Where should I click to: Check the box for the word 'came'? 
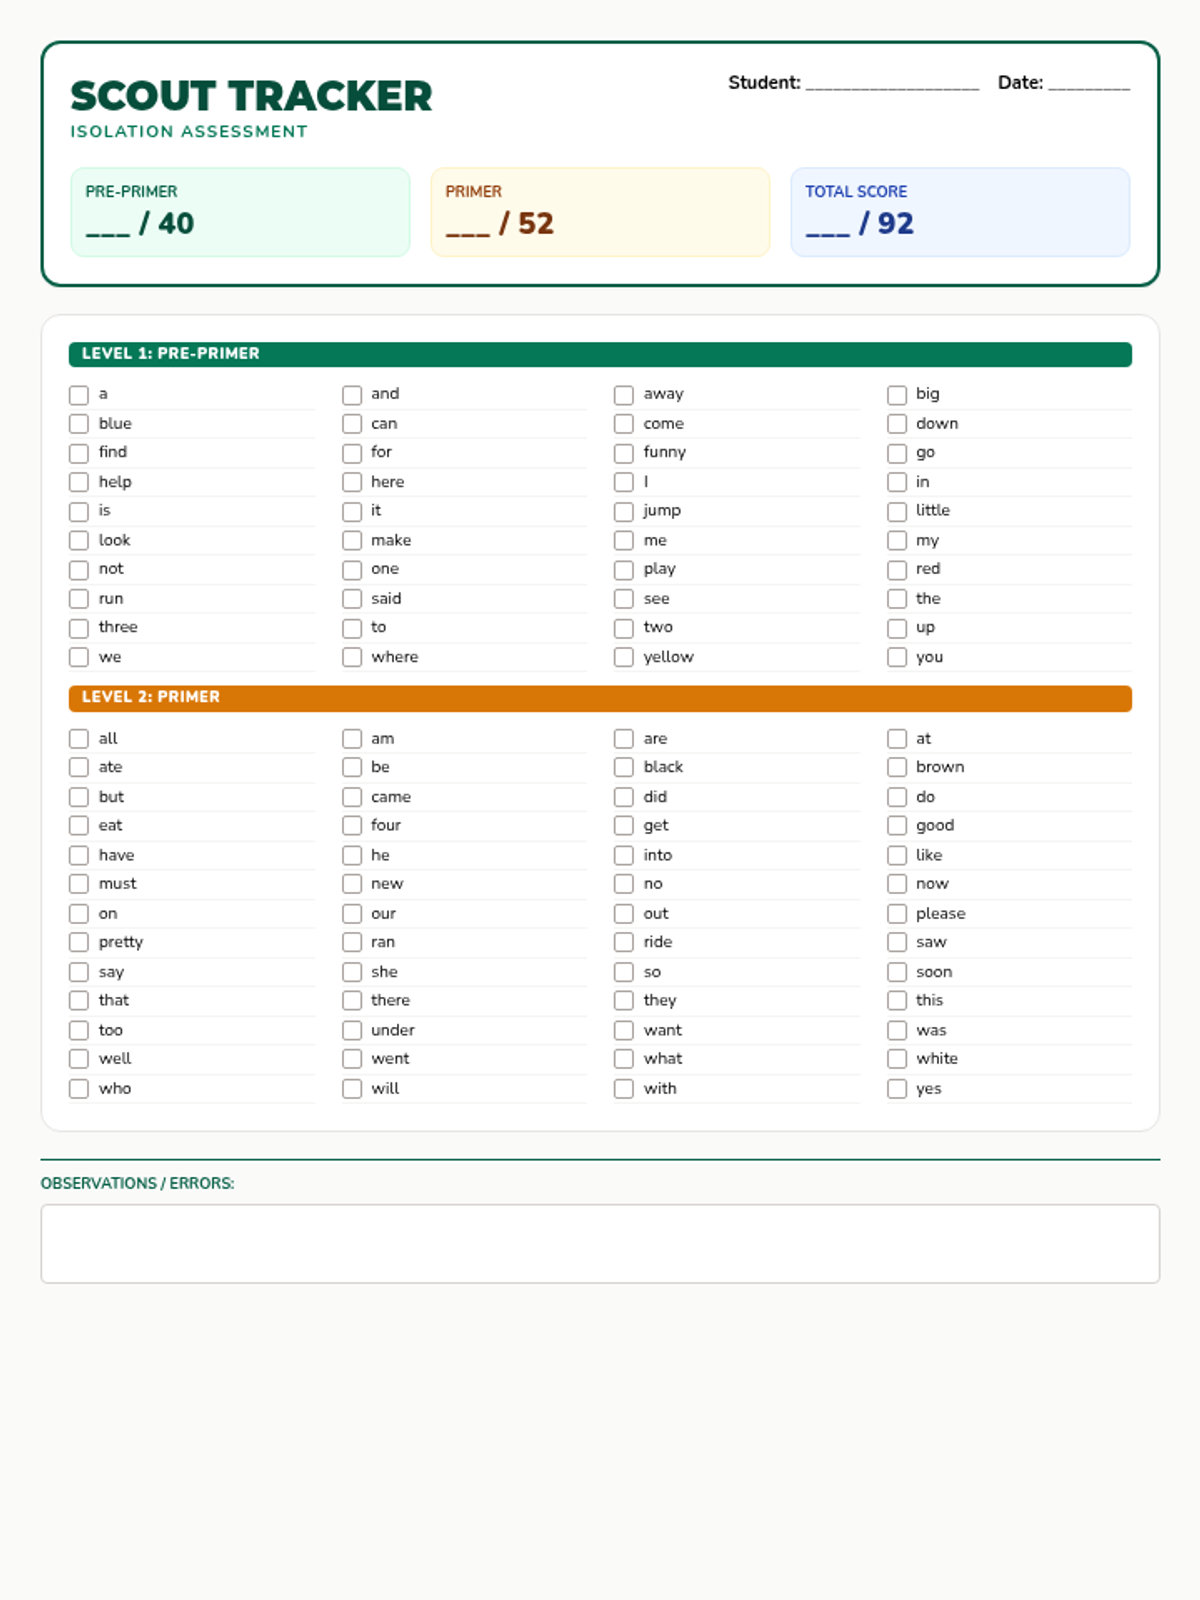(352, 797)
